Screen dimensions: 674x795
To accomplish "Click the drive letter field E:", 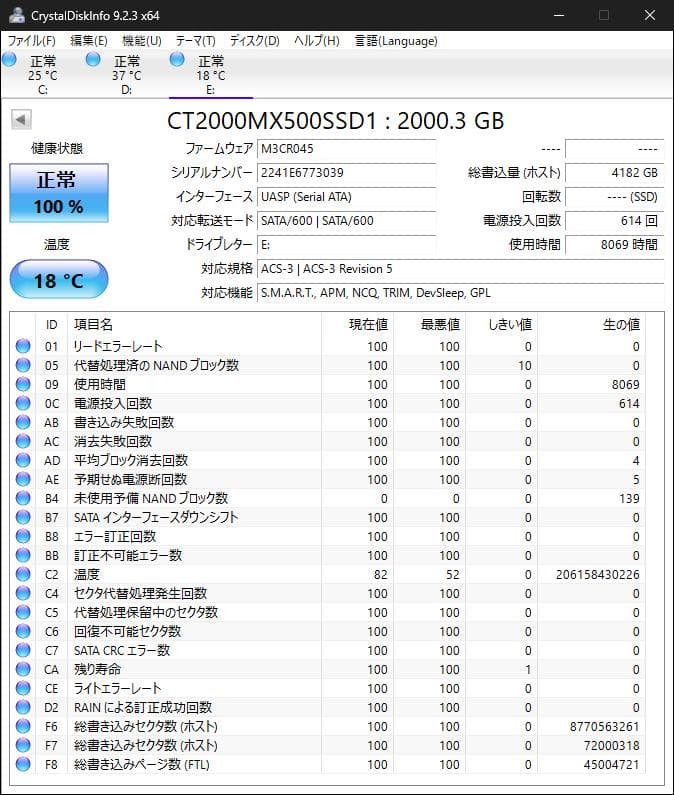I will click(346, 245).
